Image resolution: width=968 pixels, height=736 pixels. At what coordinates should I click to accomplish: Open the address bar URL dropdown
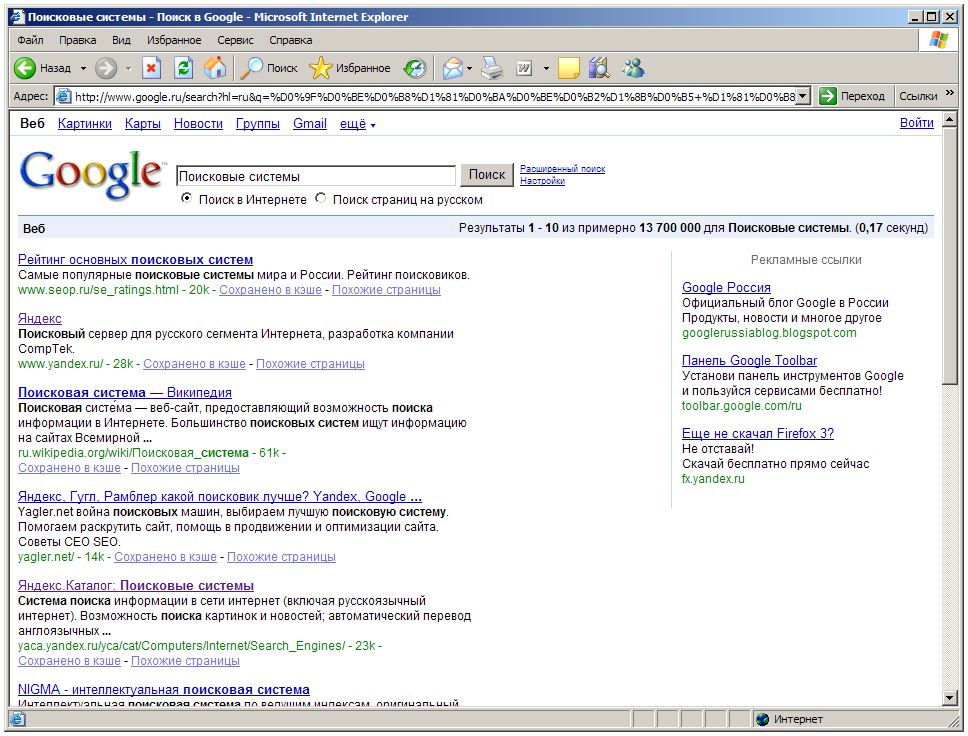803,96
